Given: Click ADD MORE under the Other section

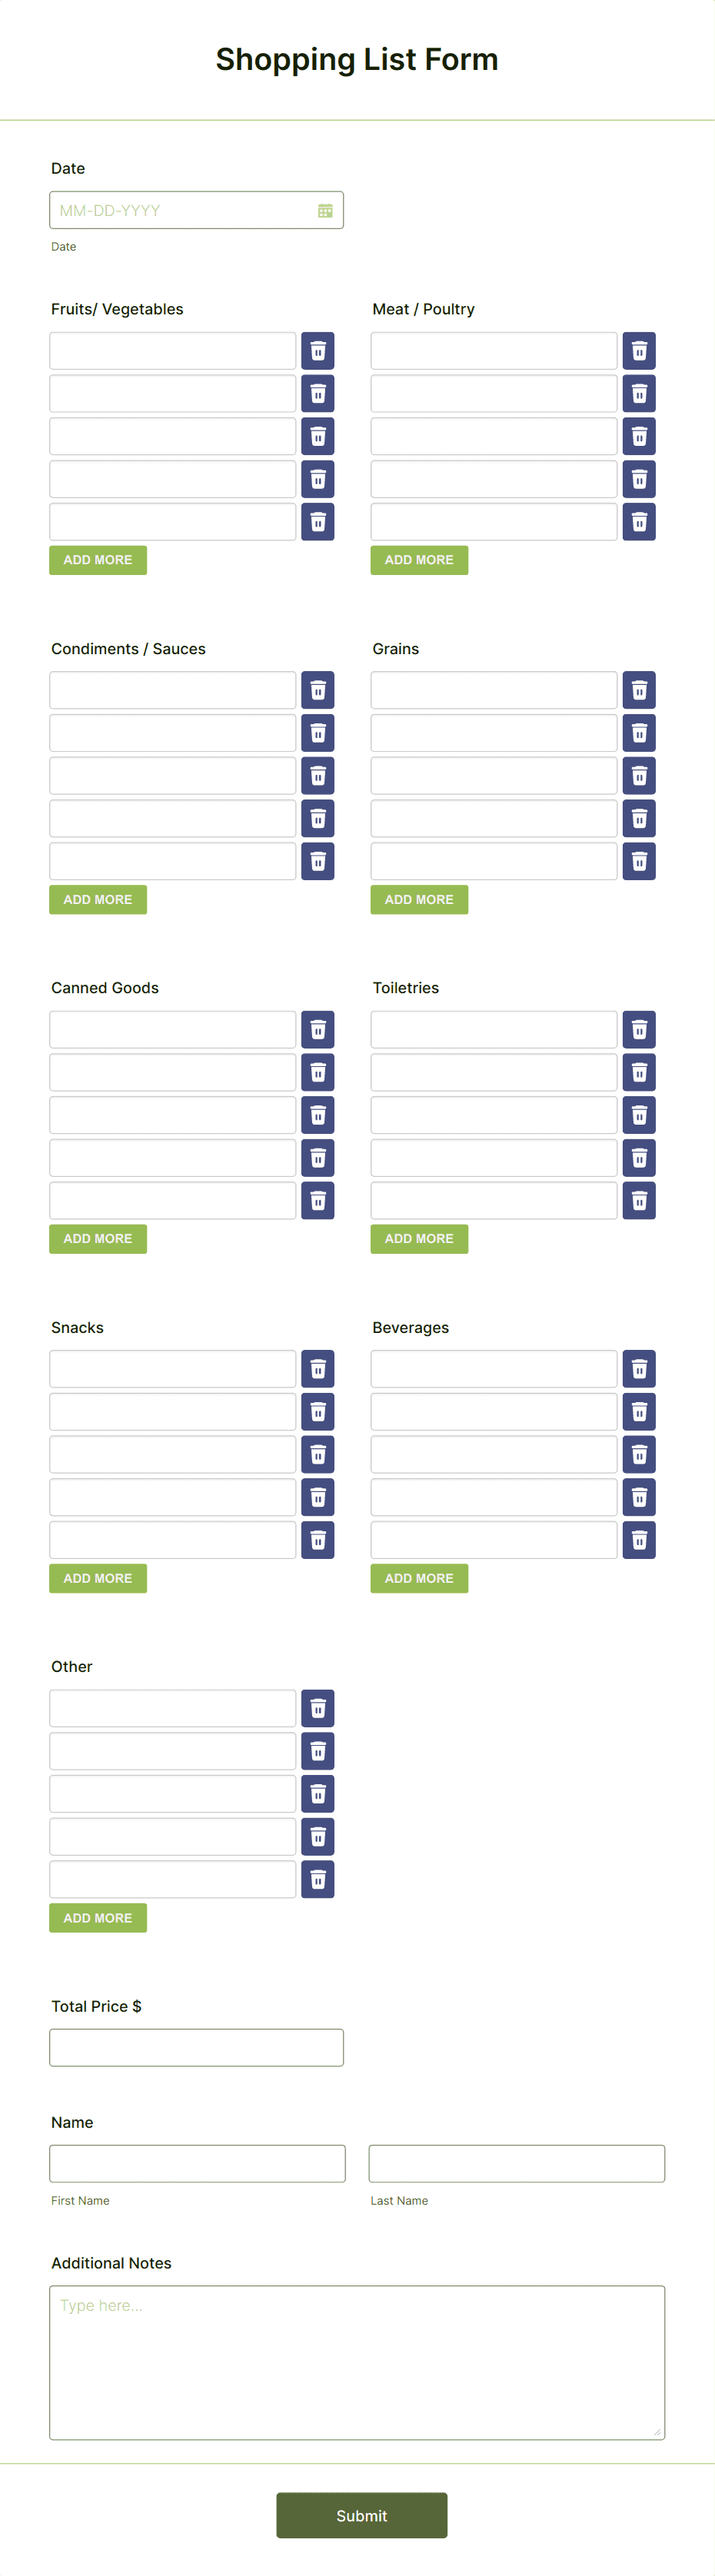Looking at the screenshot, I should click(97, 1917).
